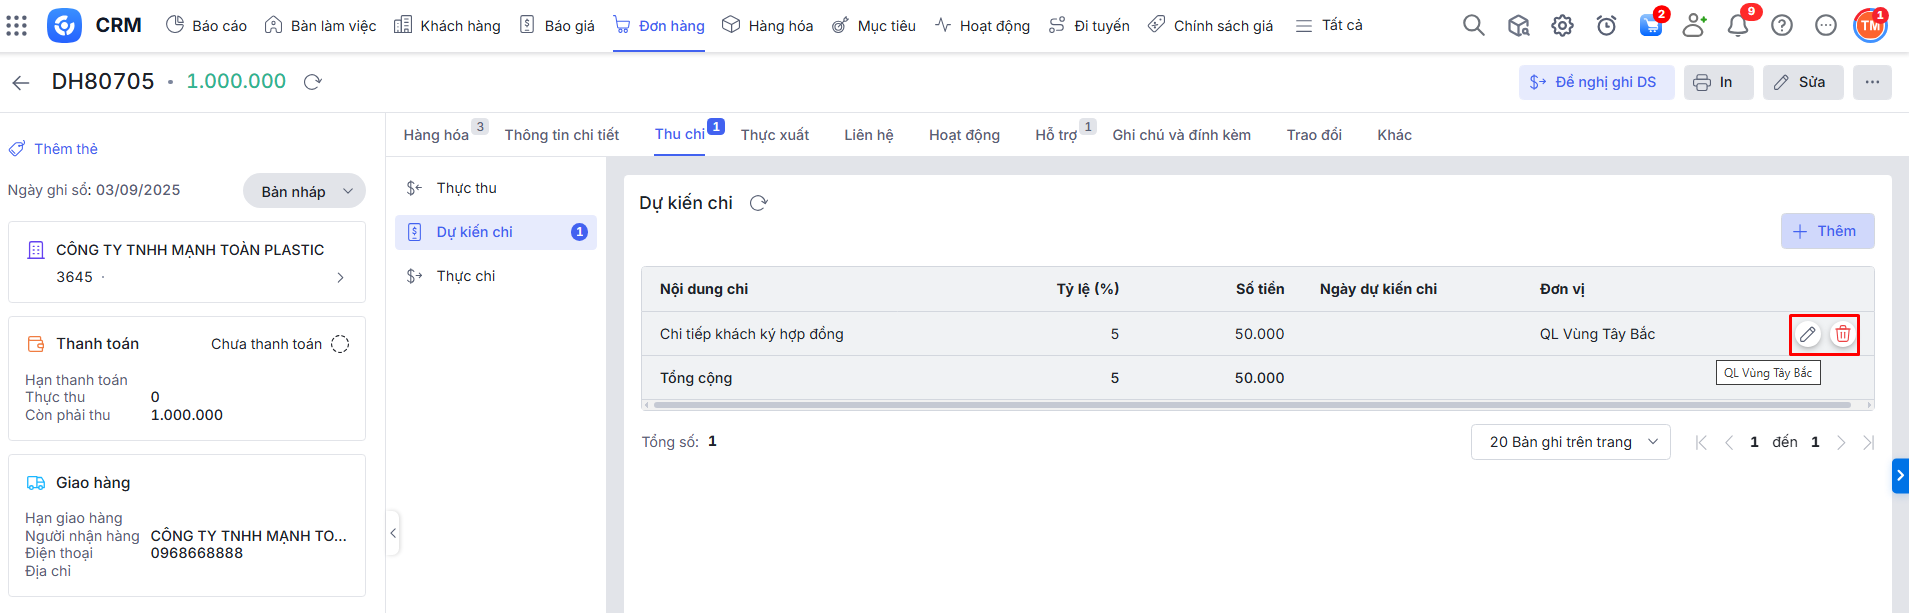Click the edit pencil icon in expense row

(x=1807, y=334)
